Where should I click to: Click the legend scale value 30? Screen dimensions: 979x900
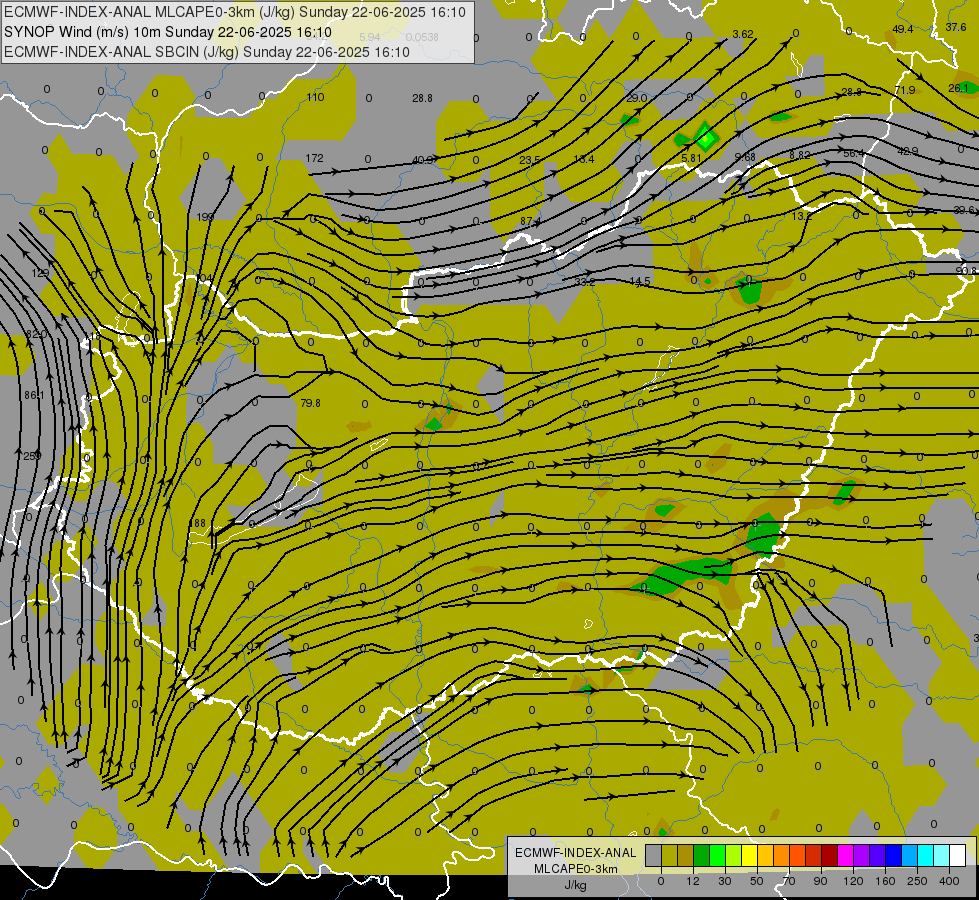724,881
